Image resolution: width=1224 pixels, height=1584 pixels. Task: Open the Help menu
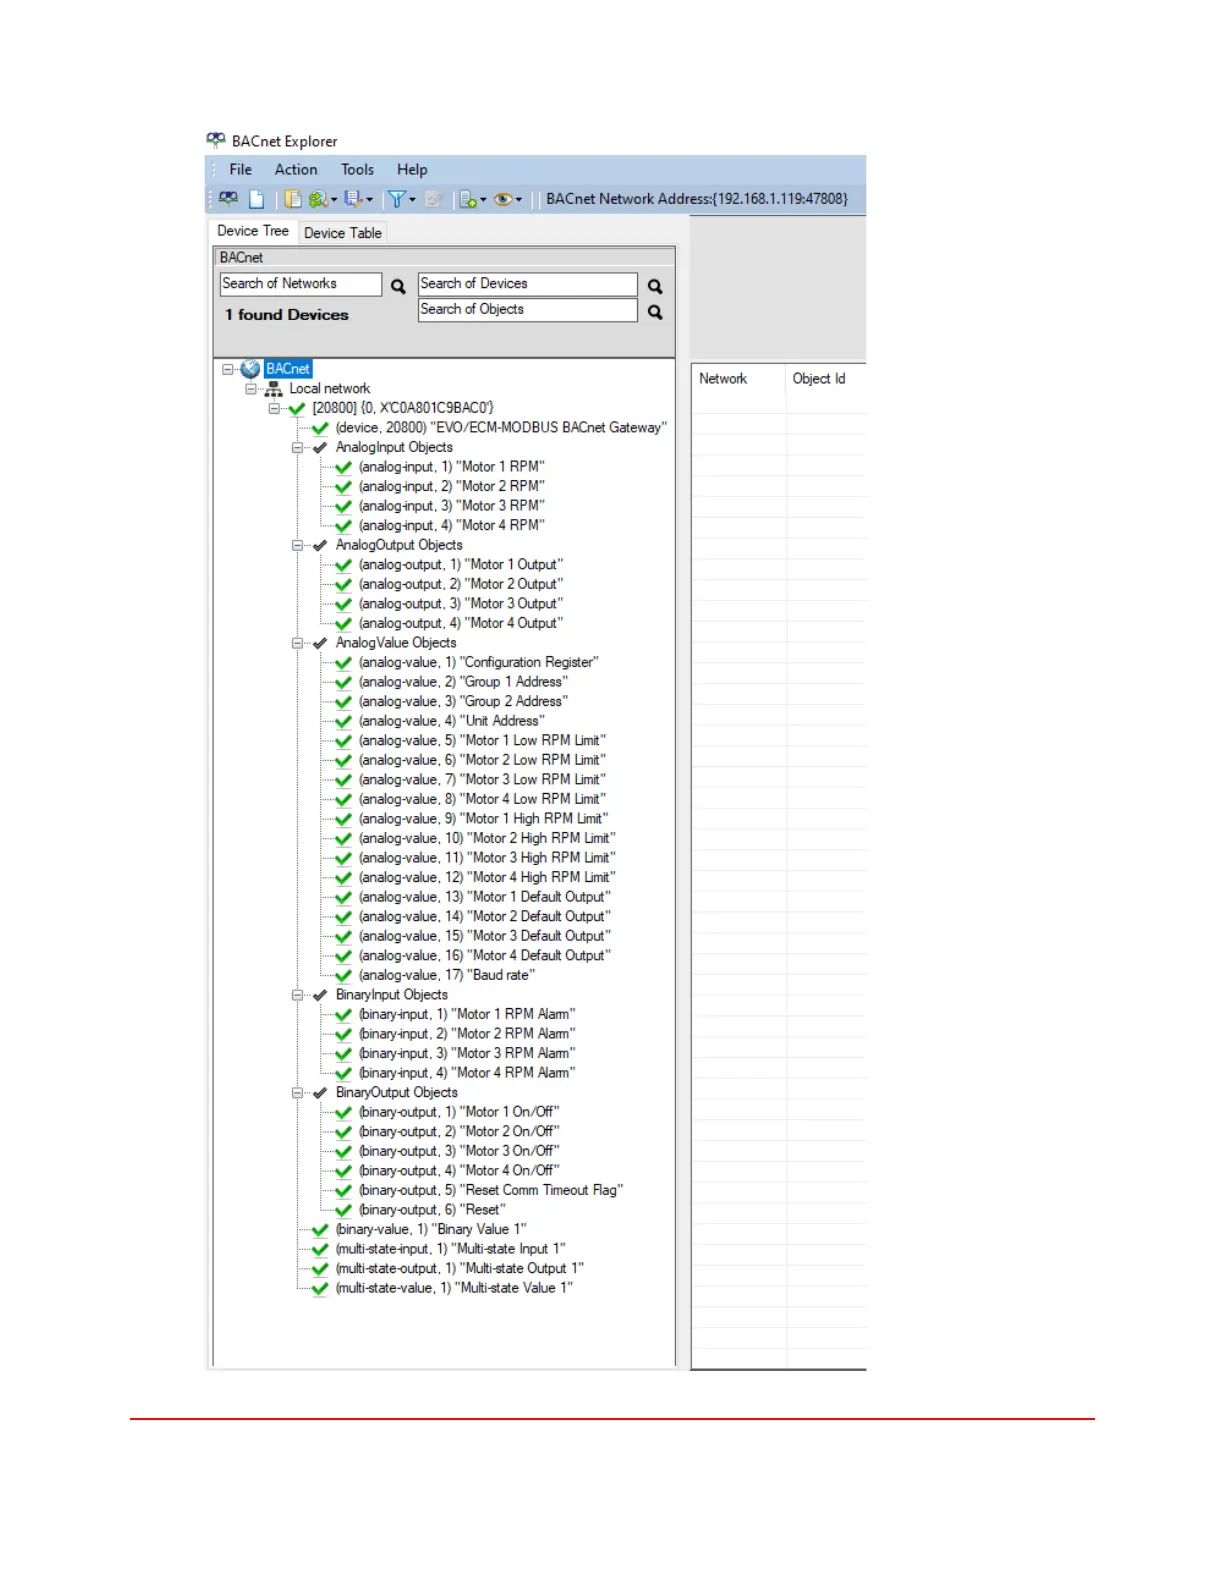pyautogui.click(x=412, y=170)
